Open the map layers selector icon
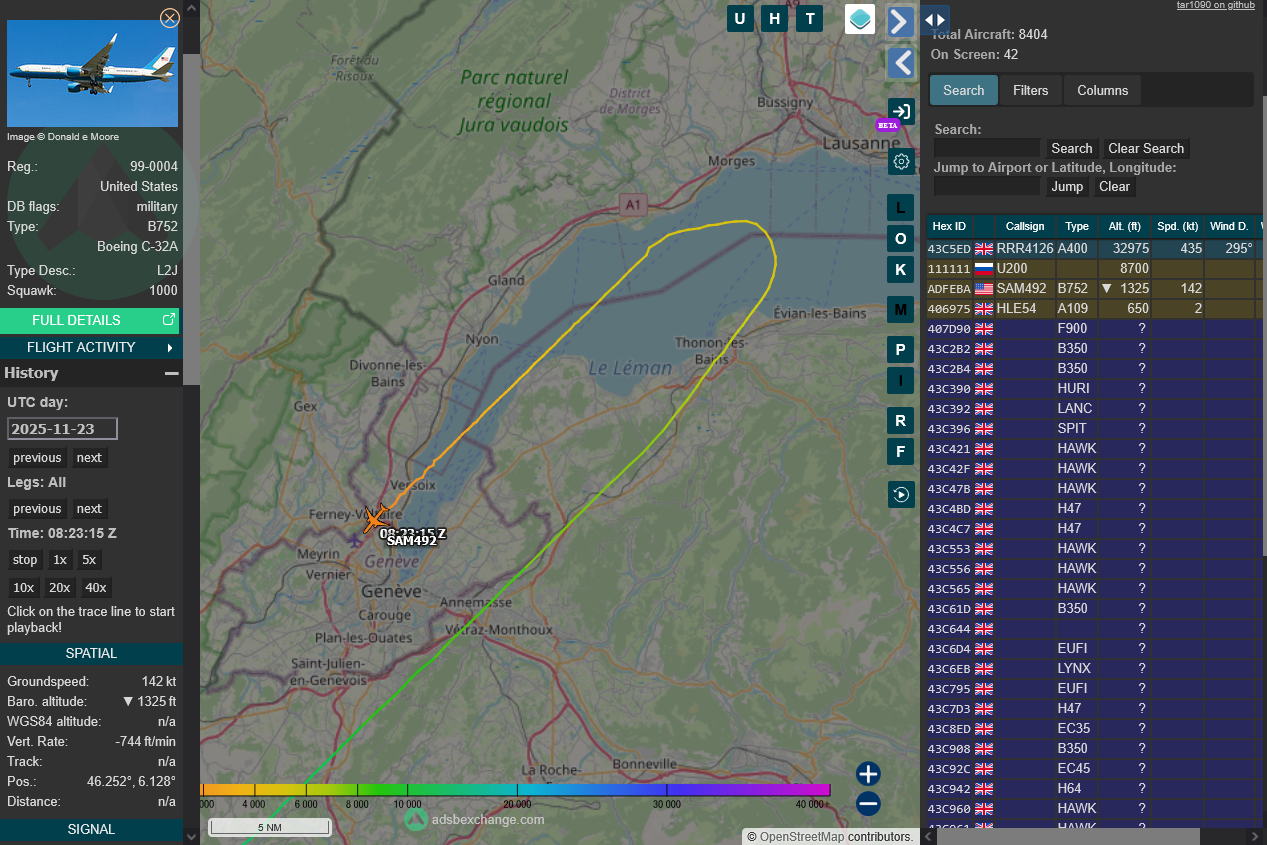The height and width of the screenshot is (845, 1267). pyautogui.click(x=860, y=19)
